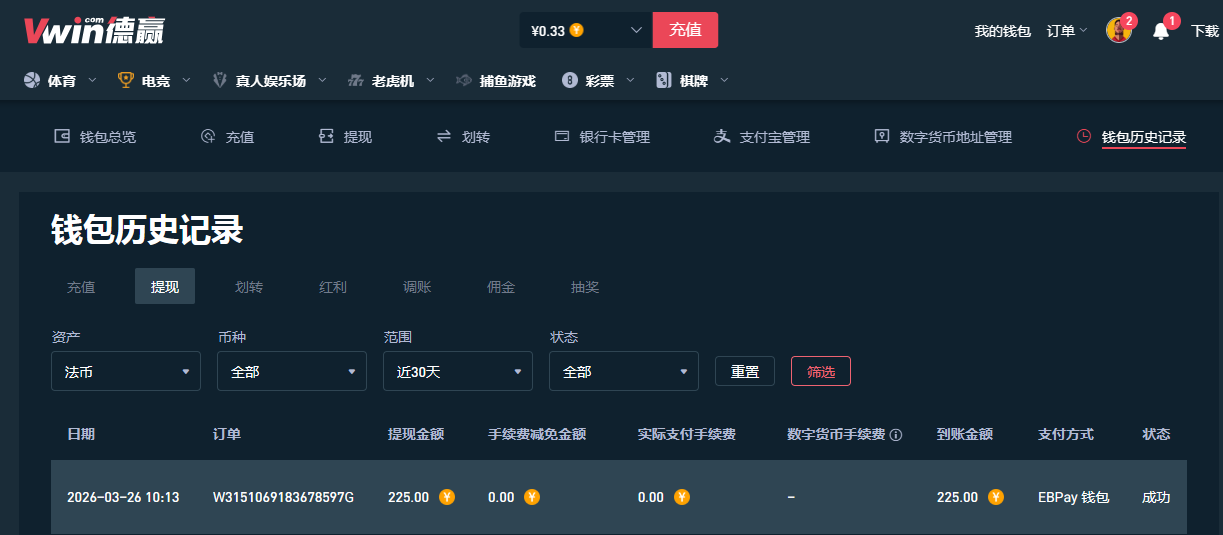
Task: Click the 重置 reset button
Action: click(x=745, y=371)
